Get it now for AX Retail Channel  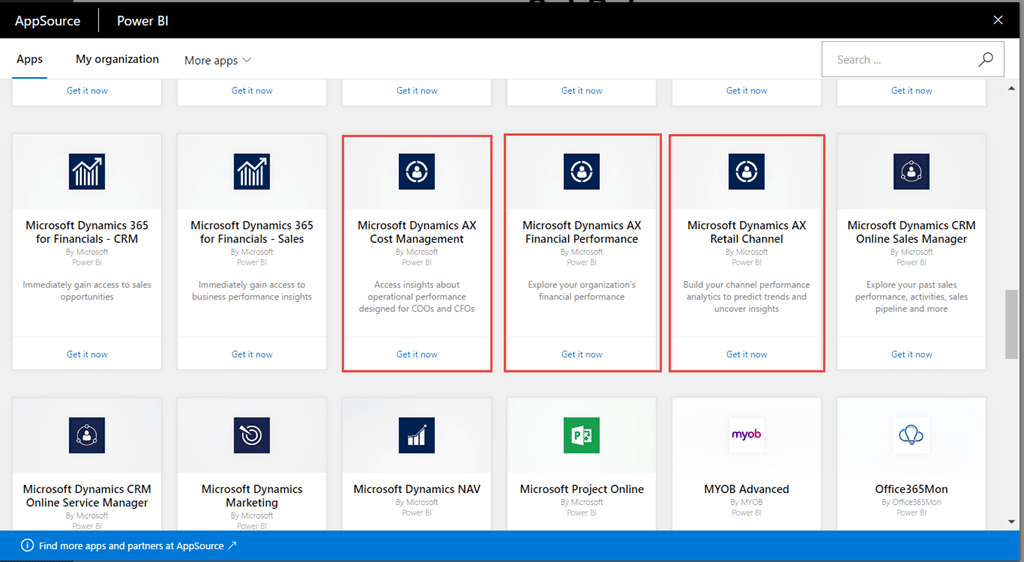click(746, 354)
